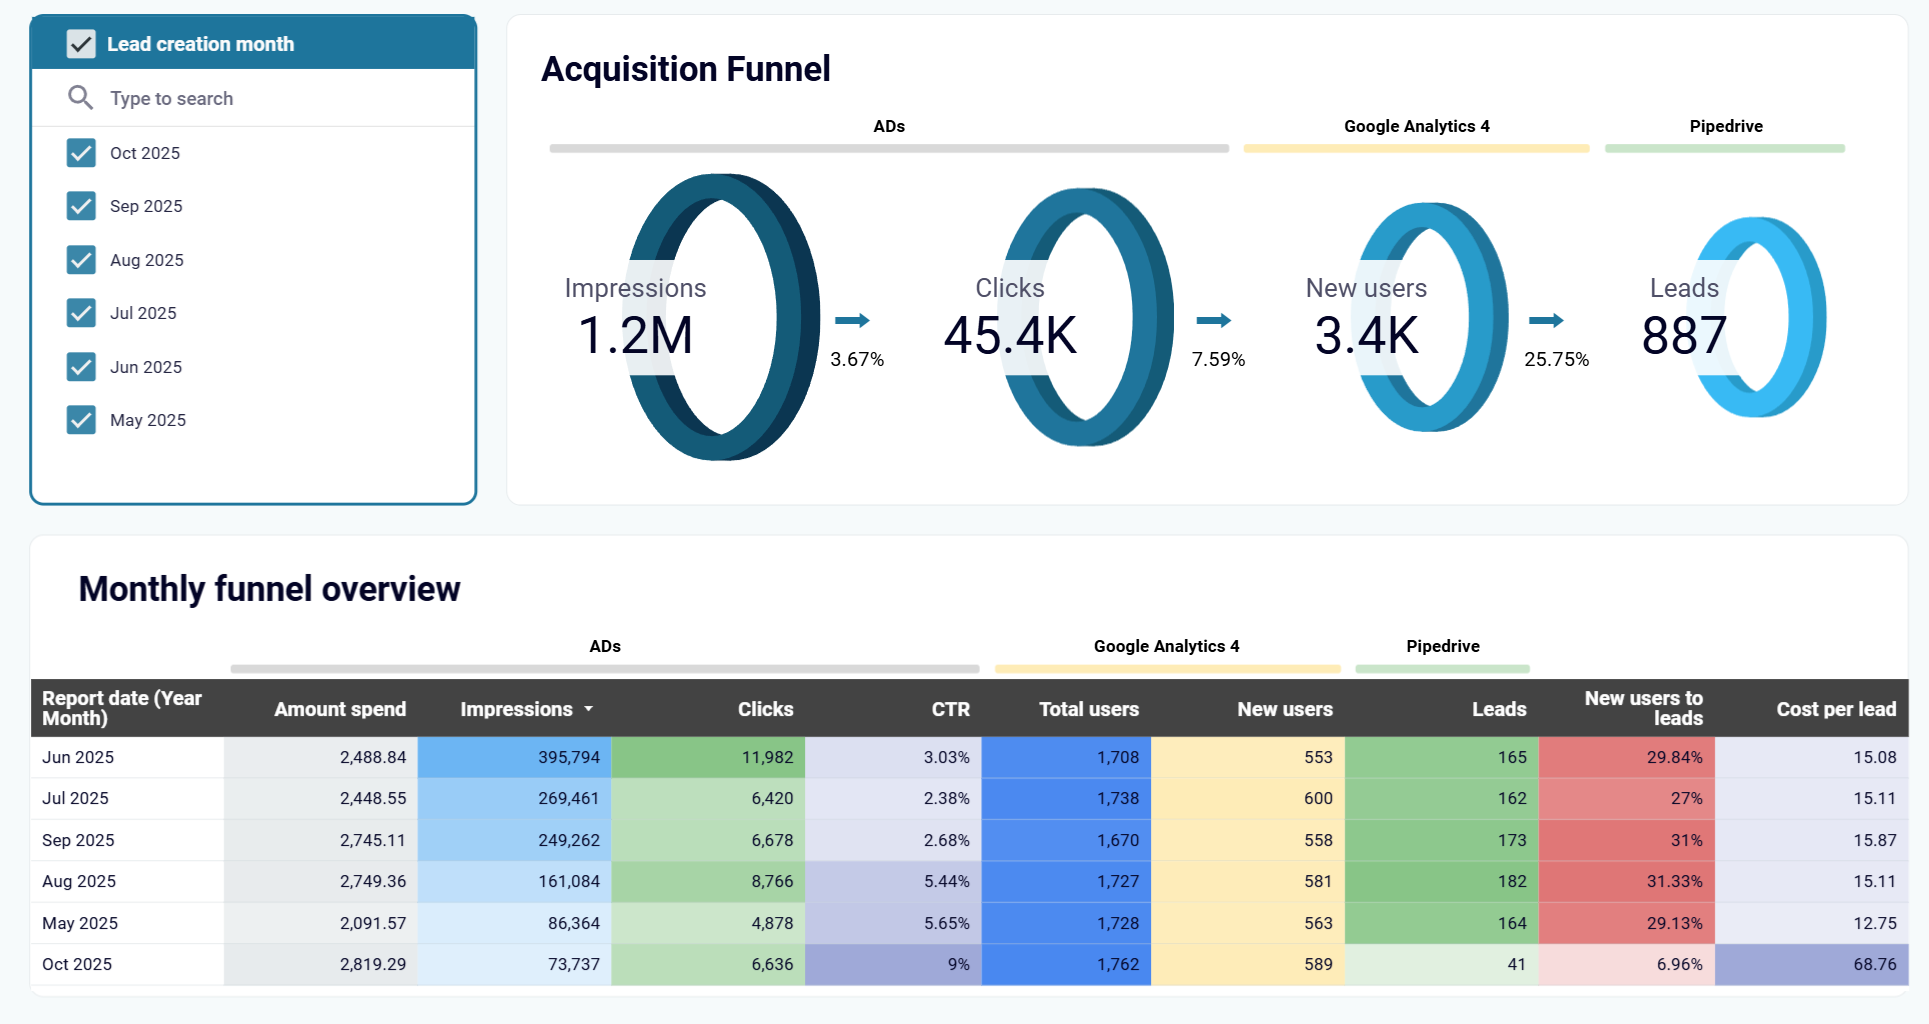Uncheck the Oct 2025 filter

[x=81, y=152]
